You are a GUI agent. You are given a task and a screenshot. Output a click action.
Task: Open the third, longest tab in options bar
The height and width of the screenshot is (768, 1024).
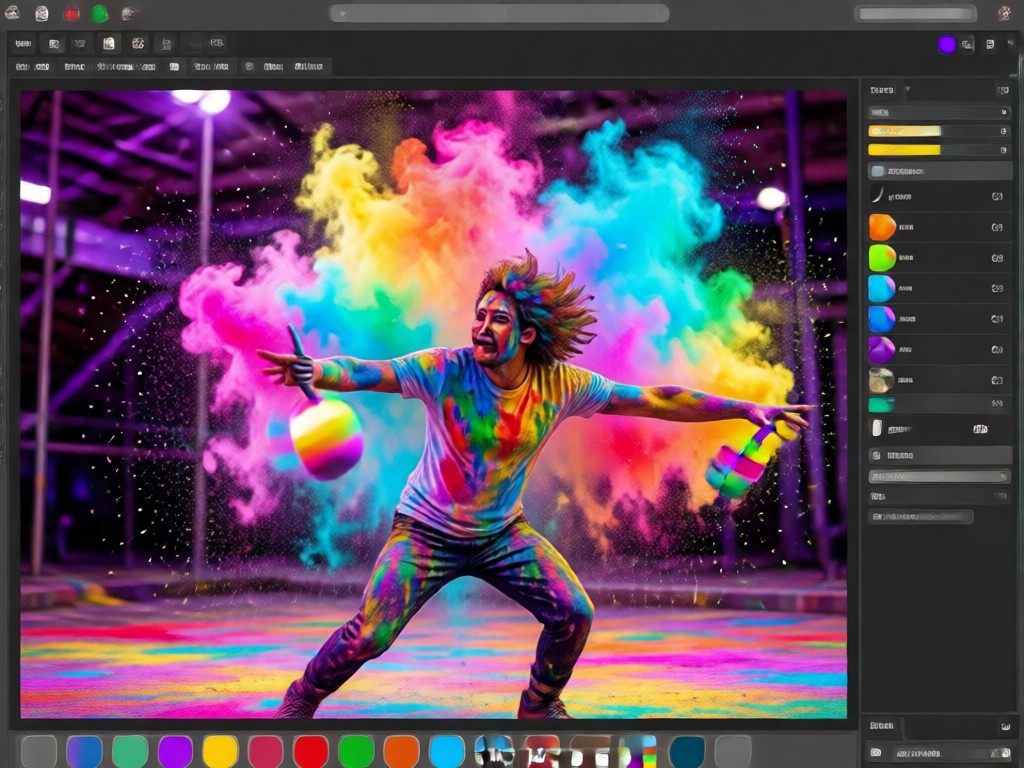point(127,67)
